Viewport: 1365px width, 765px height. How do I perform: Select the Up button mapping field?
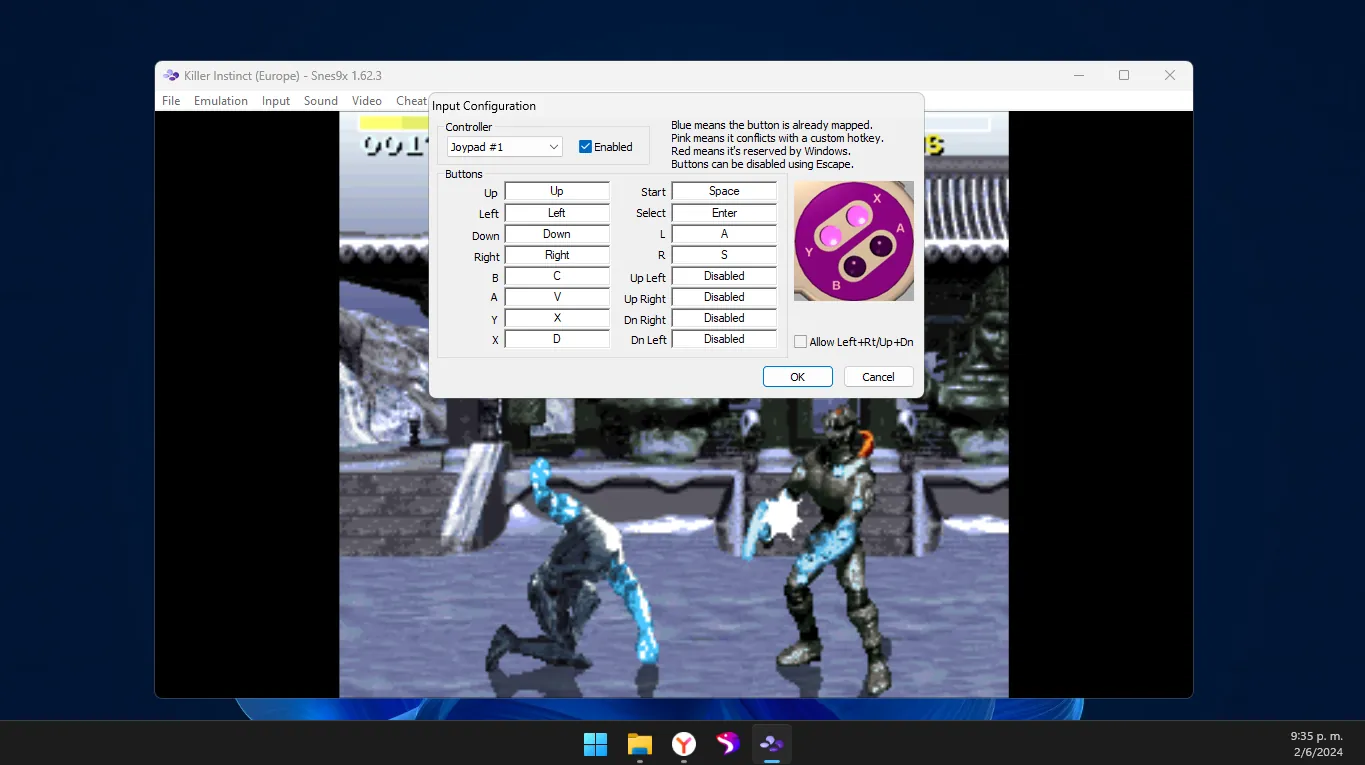pos(557,191)
